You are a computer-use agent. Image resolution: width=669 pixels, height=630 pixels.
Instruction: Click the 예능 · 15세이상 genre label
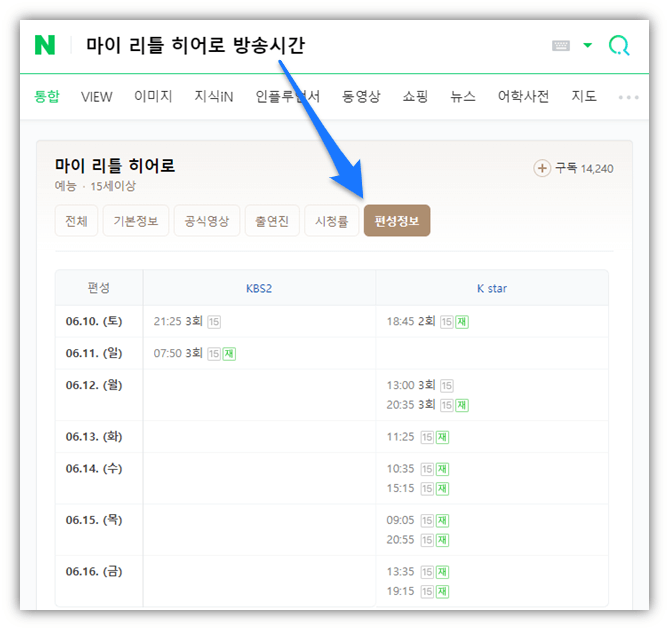95,186
